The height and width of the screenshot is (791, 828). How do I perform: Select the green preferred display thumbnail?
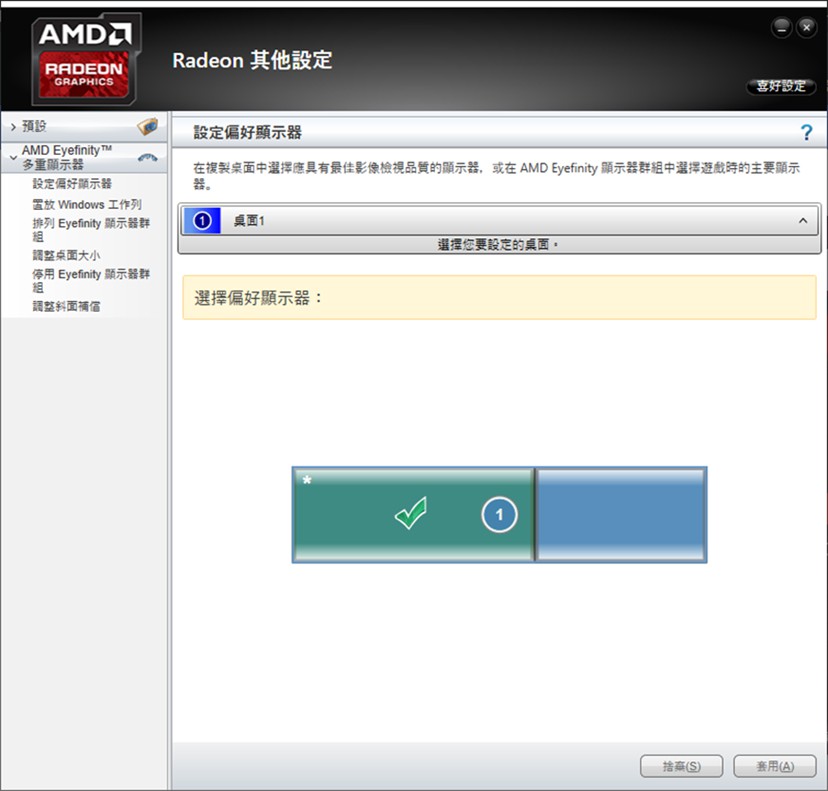coord(413,515)
